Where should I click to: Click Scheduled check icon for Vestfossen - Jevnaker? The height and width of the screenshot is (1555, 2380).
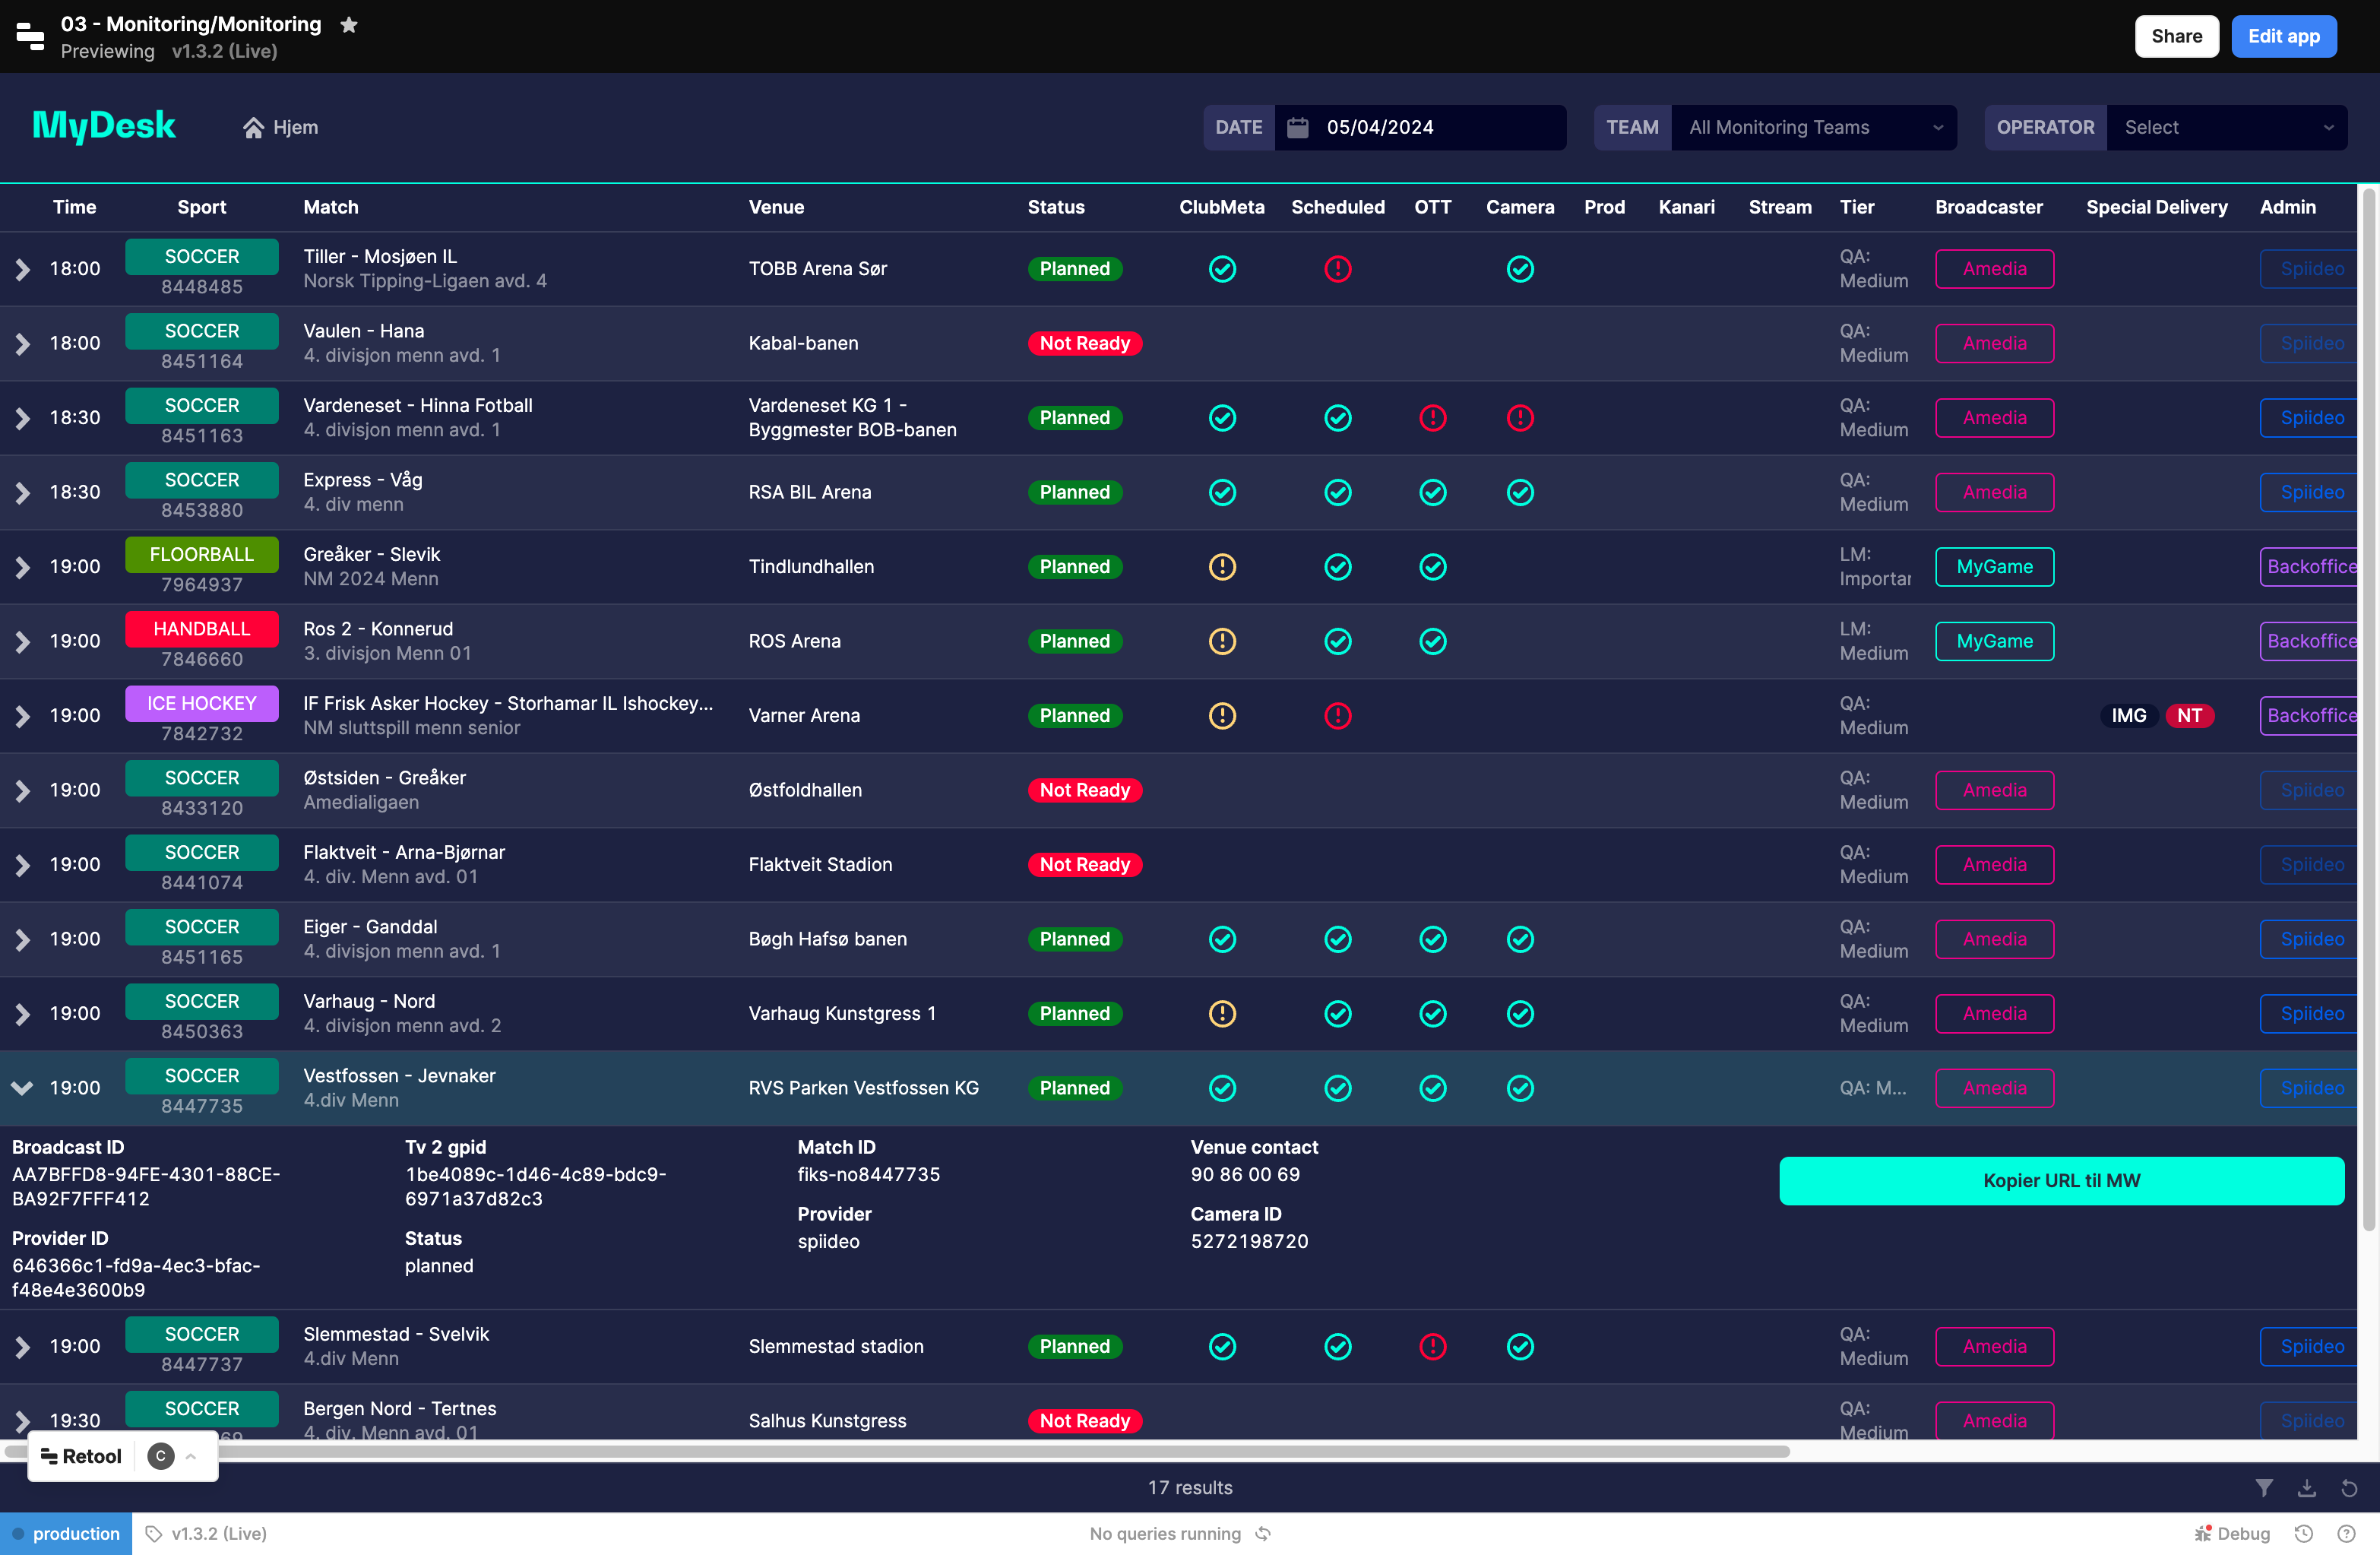[1337, 1088]
